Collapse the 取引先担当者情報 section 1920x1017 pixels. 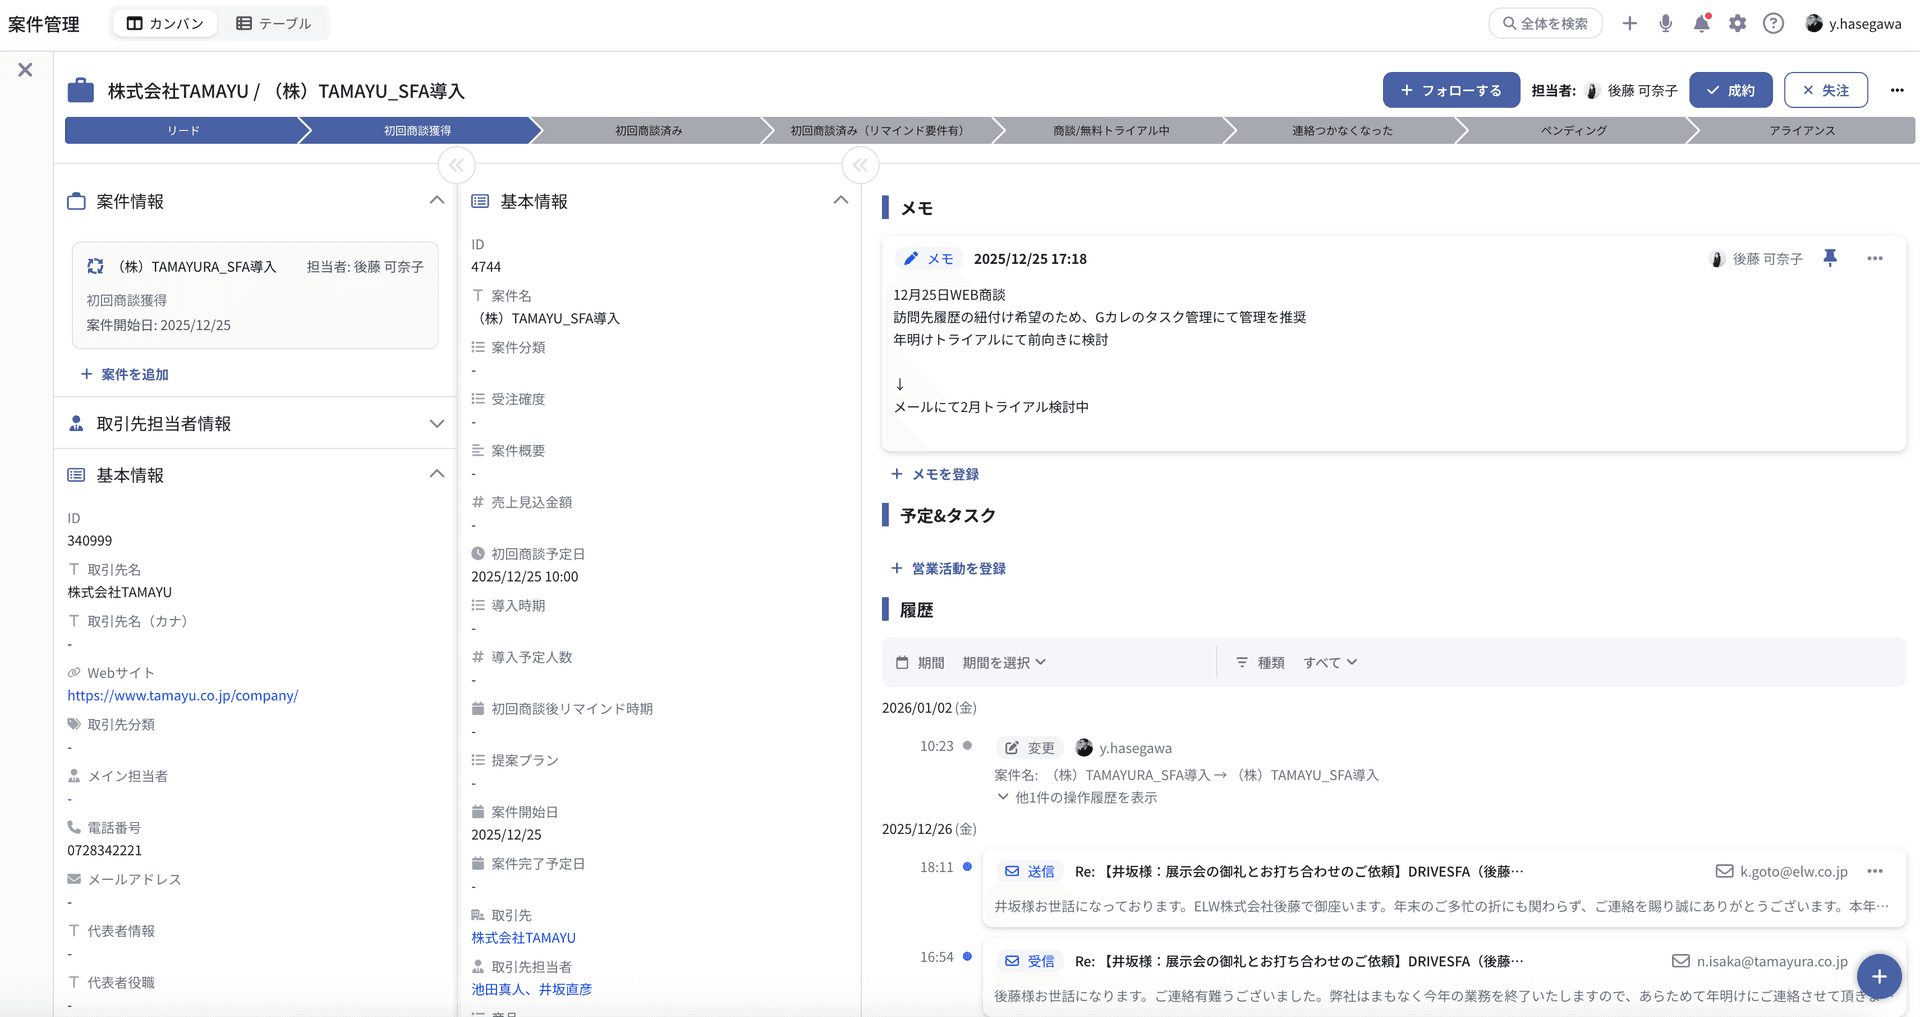pos(437,423)
